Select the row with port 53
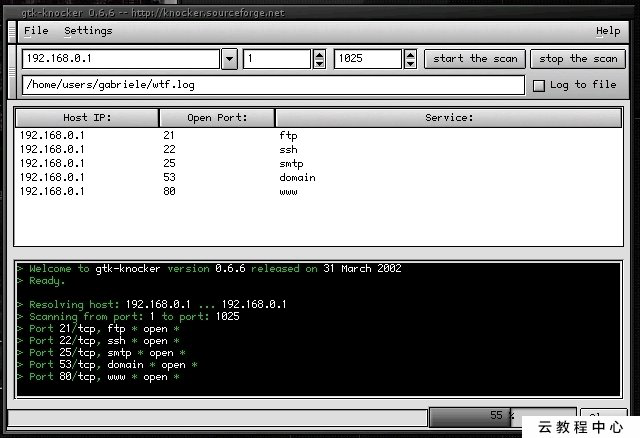The width and height of the screenshot is (640, 438). click(318, 177)
